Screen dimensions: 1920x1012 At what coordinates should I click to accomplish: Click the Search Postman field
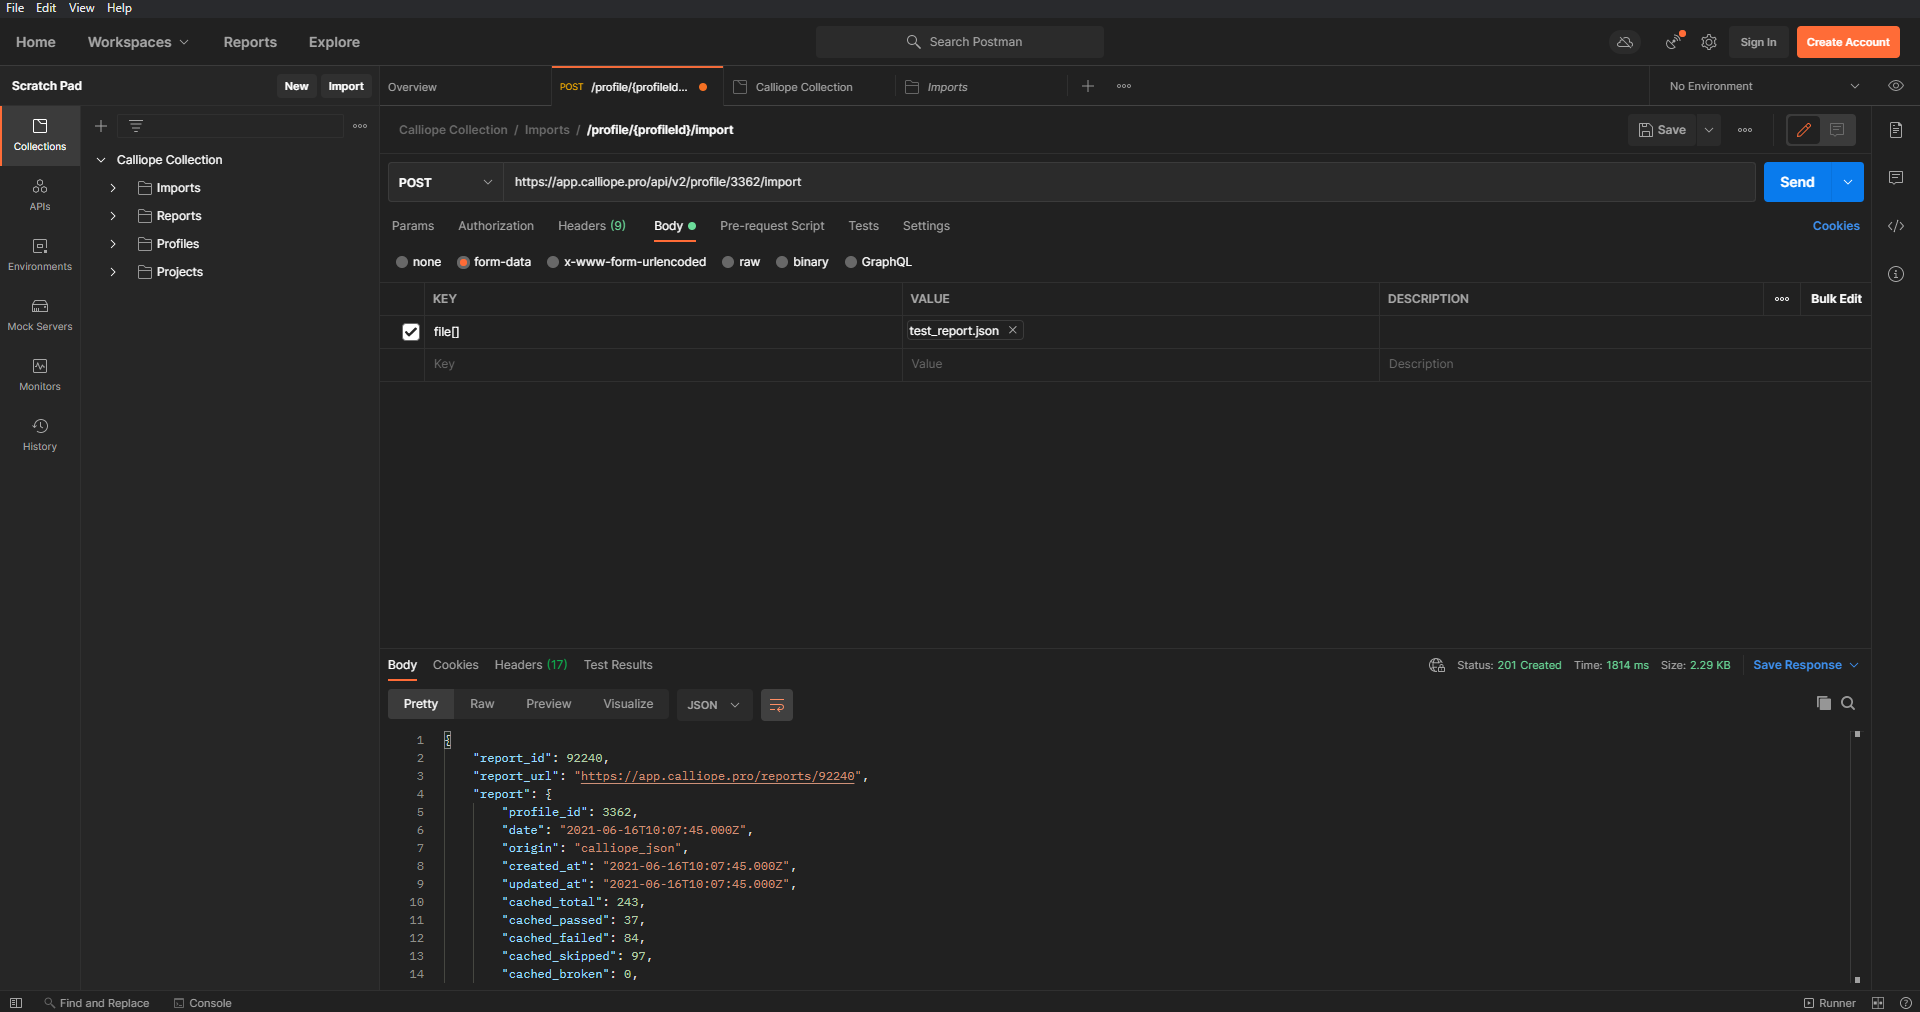point(960,42)
